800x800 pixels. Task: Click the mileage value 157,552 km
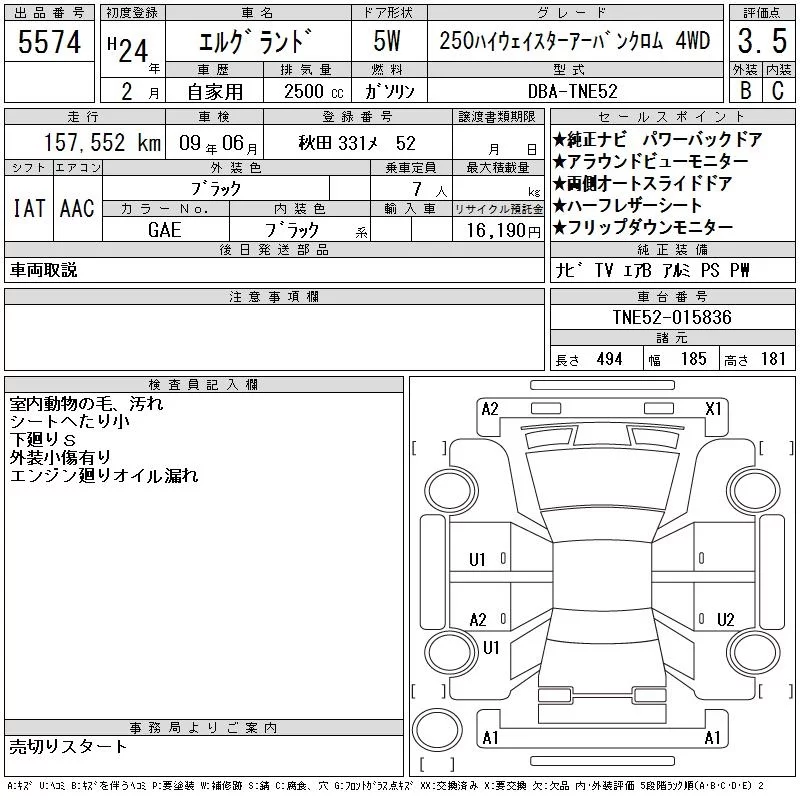click(x=102, y=143)
